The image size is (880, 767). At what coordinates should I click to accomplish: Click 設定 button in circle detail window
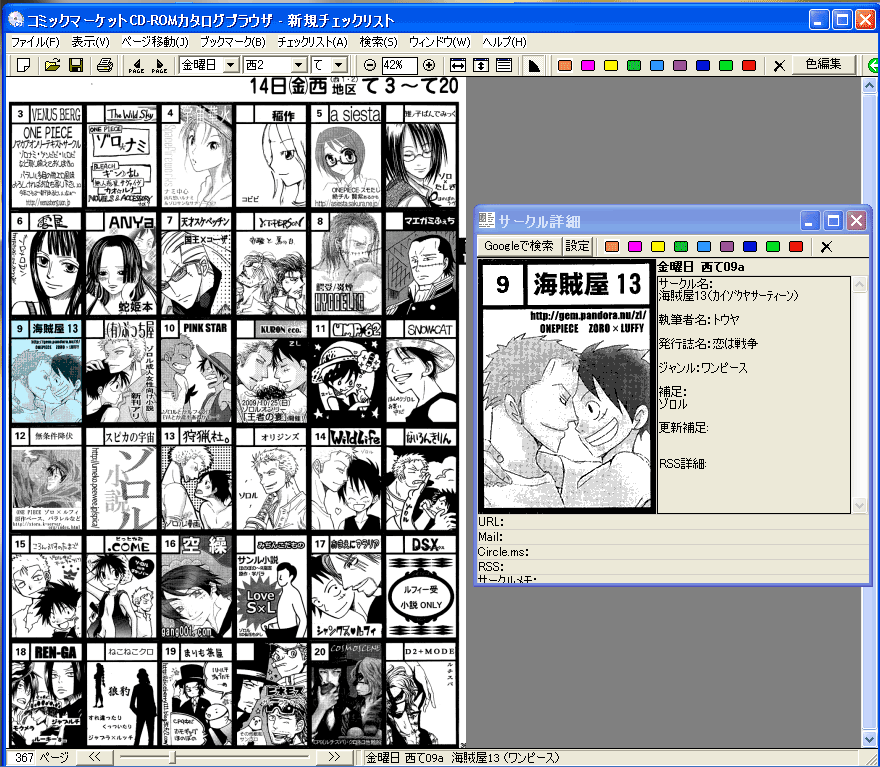(577, 246)
